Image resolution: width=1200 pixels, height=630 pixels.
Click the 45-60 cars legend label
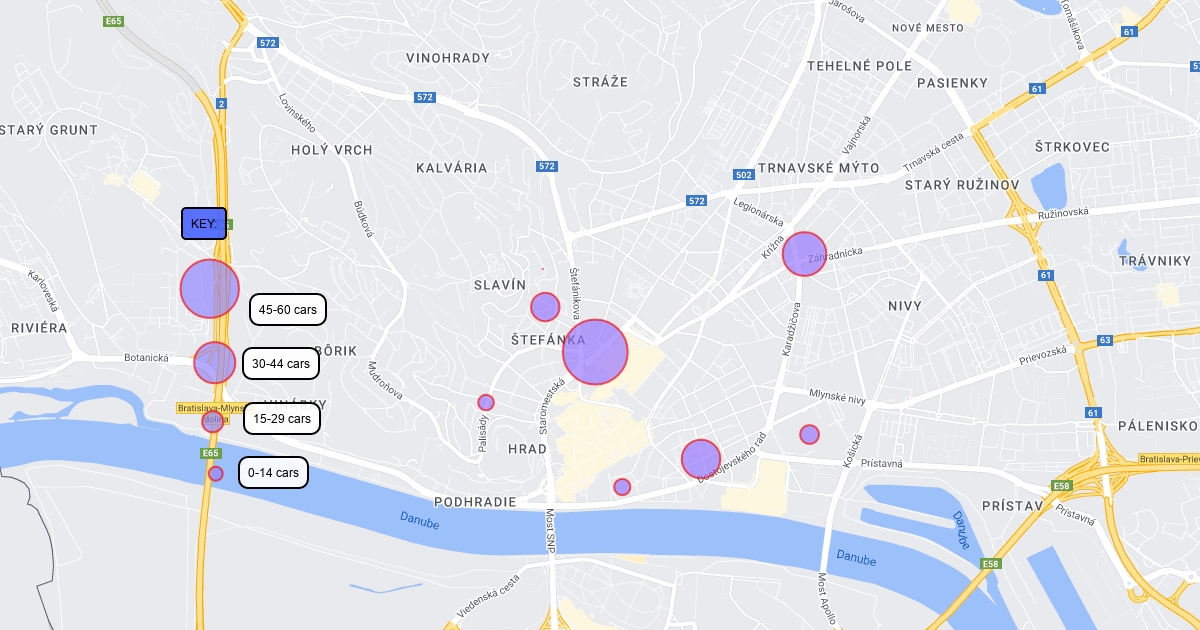(x=288, y=310)
